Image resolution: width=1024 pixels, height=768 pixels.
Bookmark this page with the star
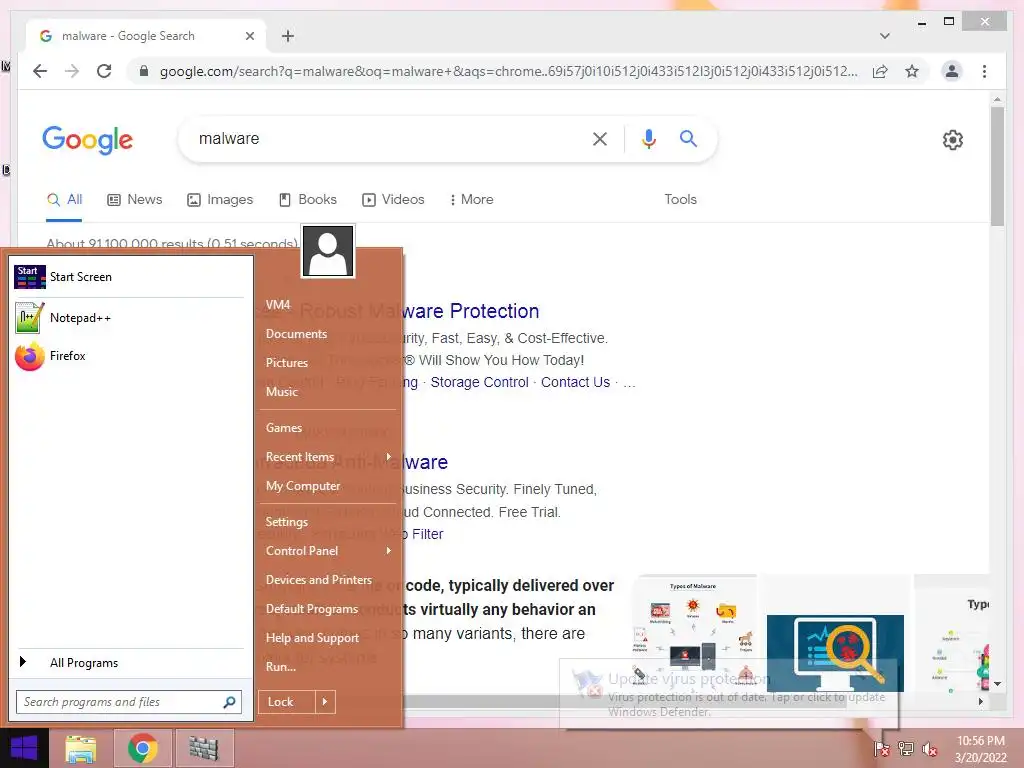(x=912, y=71)
